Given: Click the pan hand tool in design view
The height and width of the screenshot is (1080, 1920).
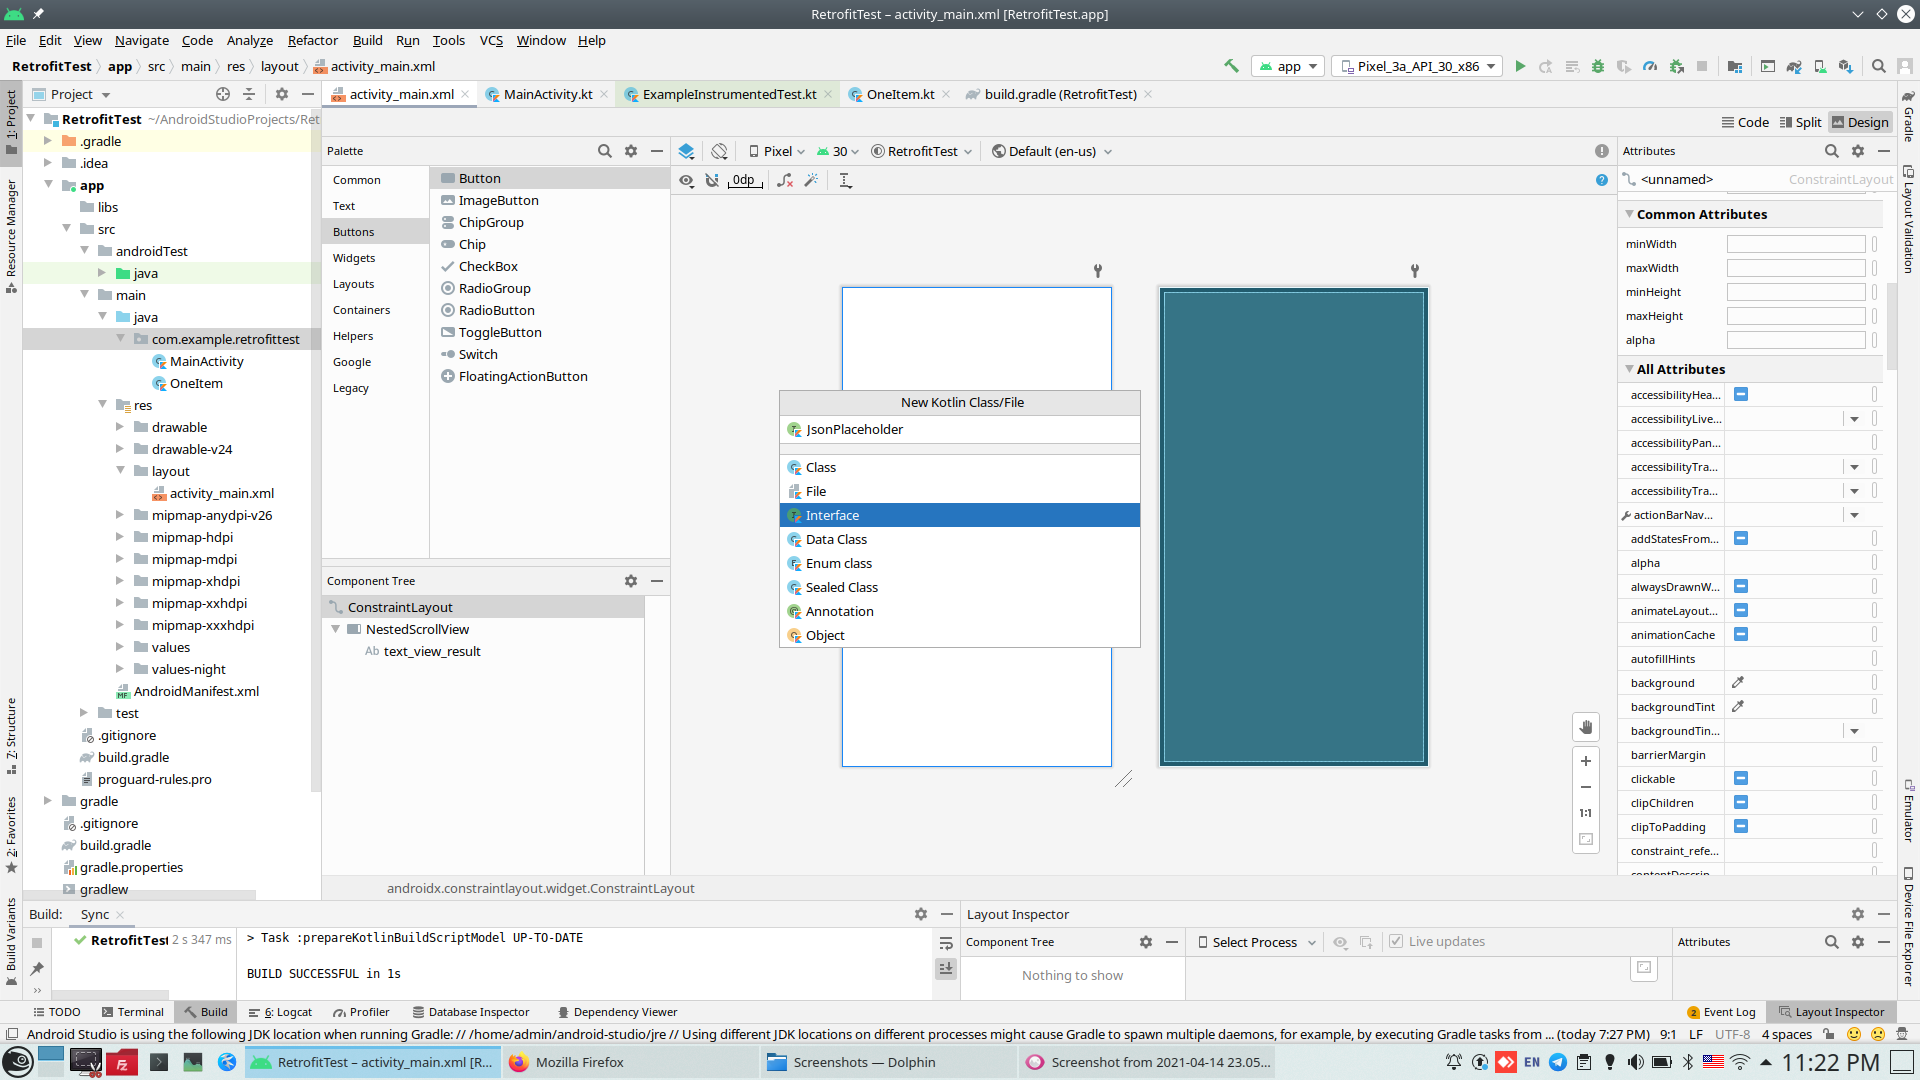Looking at the screenshot, I should [x=1586, y=727].
